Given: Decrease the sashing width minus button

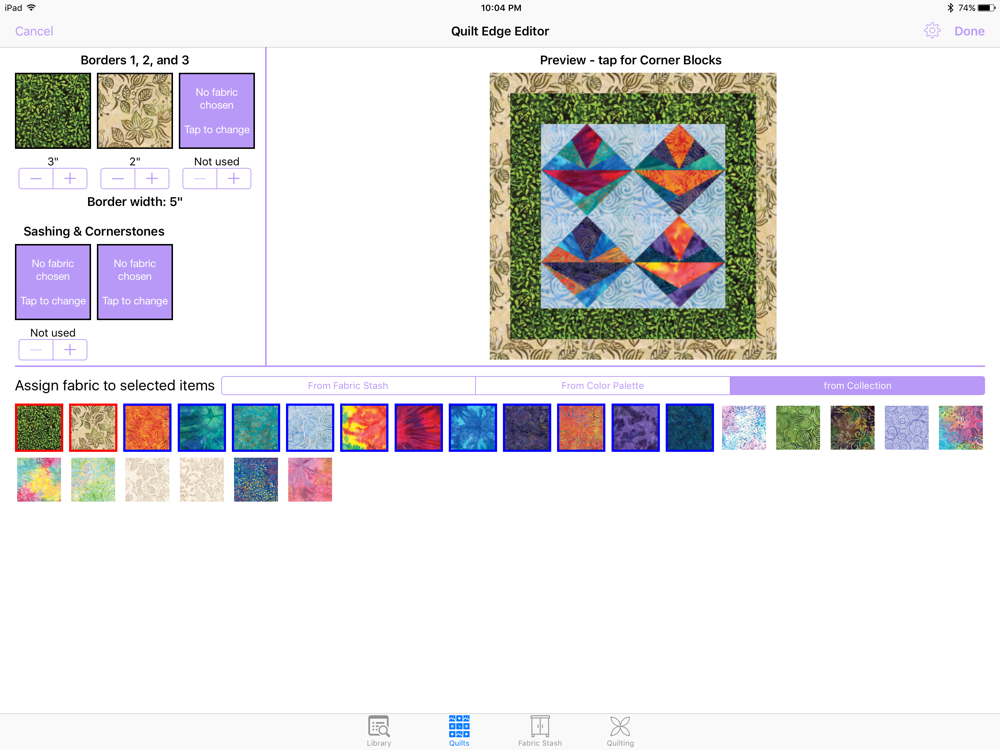Looking at the screenshot, I should [36, 349].
